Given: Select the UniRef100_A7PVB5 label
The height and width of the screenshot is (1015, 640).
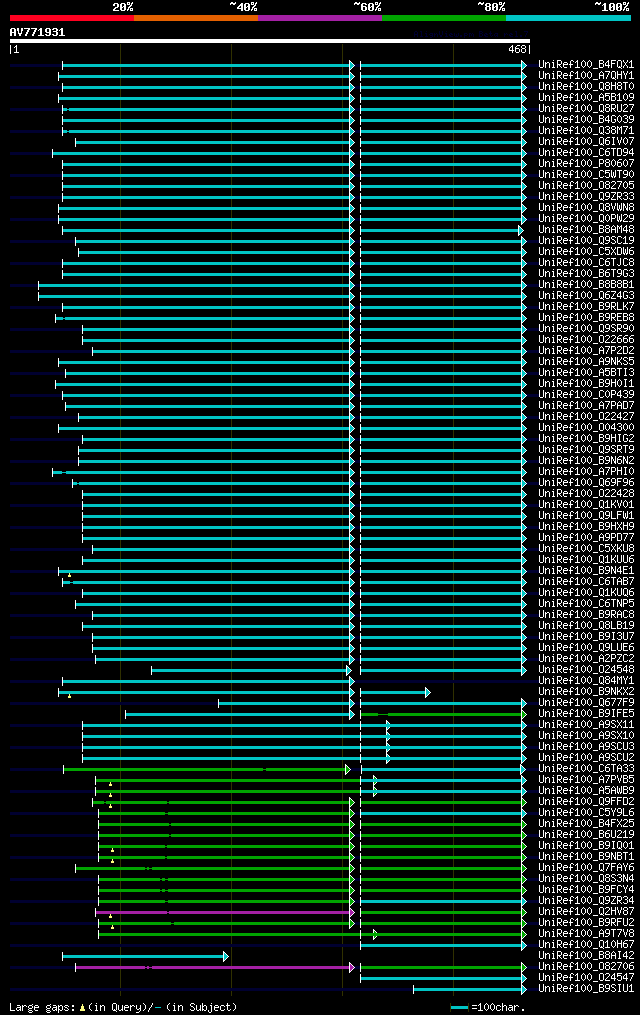Looking at the screenshot, I should click(x=586, y=780).
